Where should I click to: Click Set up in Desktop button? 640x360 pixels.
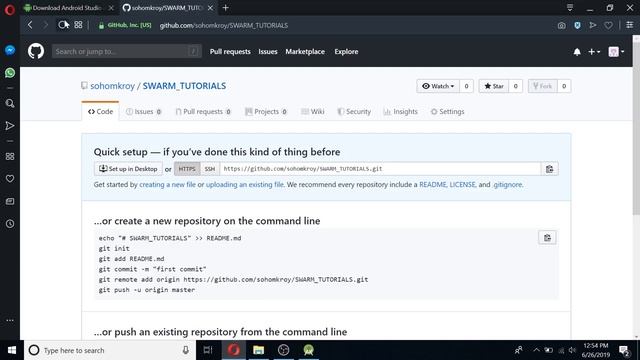128,169
